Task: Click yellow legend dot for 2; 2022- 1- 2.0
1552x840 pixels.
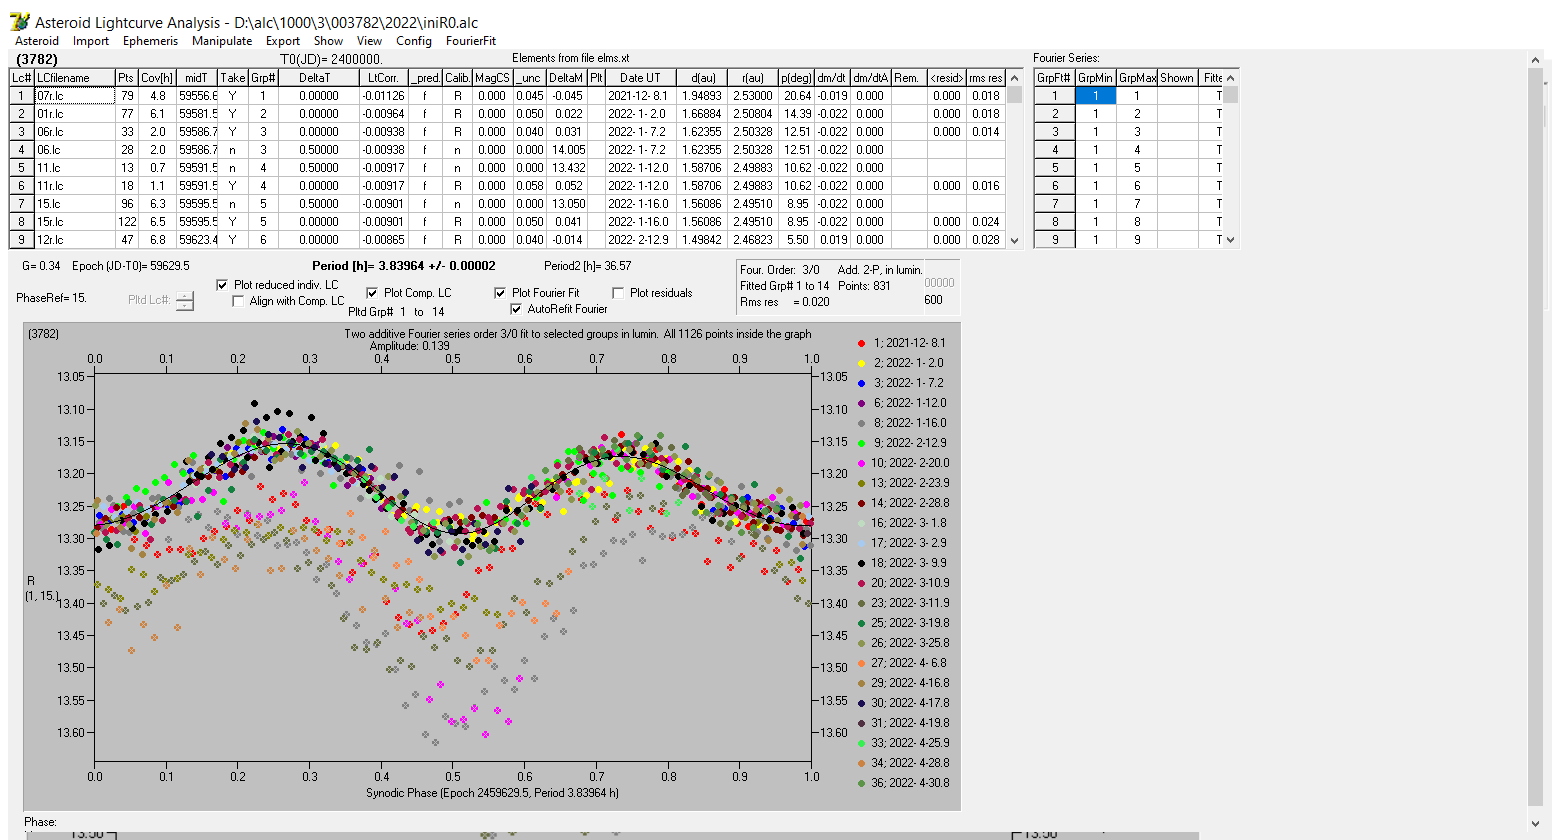Action: click(x=861, y=363)
